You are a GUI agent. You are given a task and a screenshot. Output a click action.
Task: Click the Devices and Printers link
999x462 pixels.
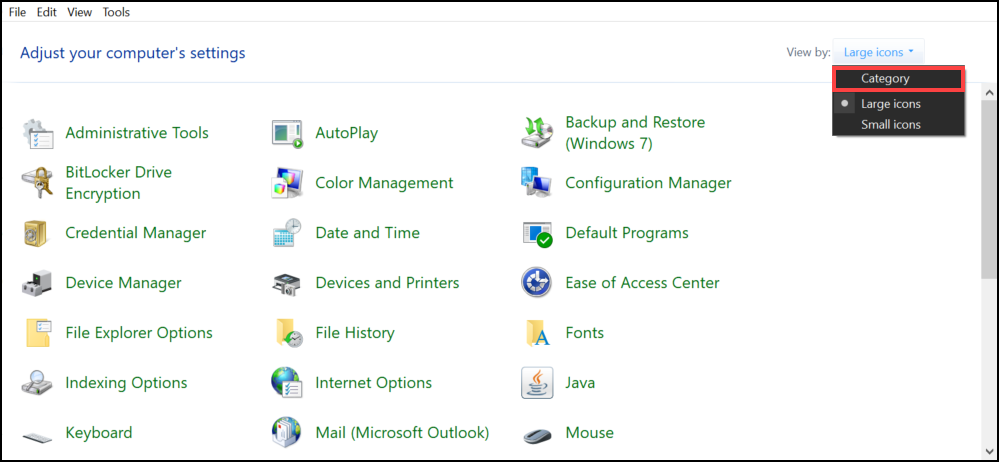coord(387,283)
